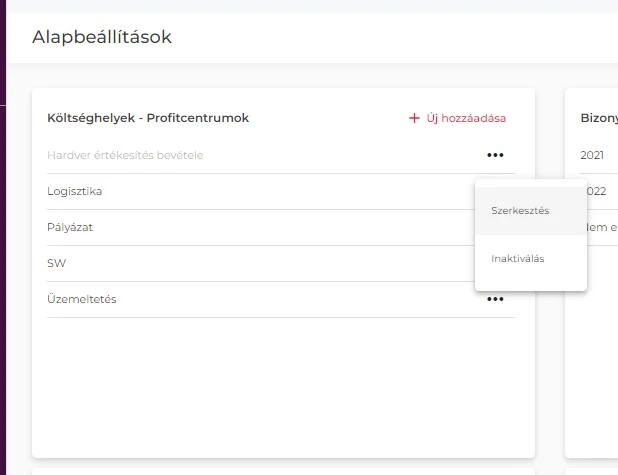Click the Alapbeállítások page heading
Viewport: 618px width, 475px height.
(102, 37)
